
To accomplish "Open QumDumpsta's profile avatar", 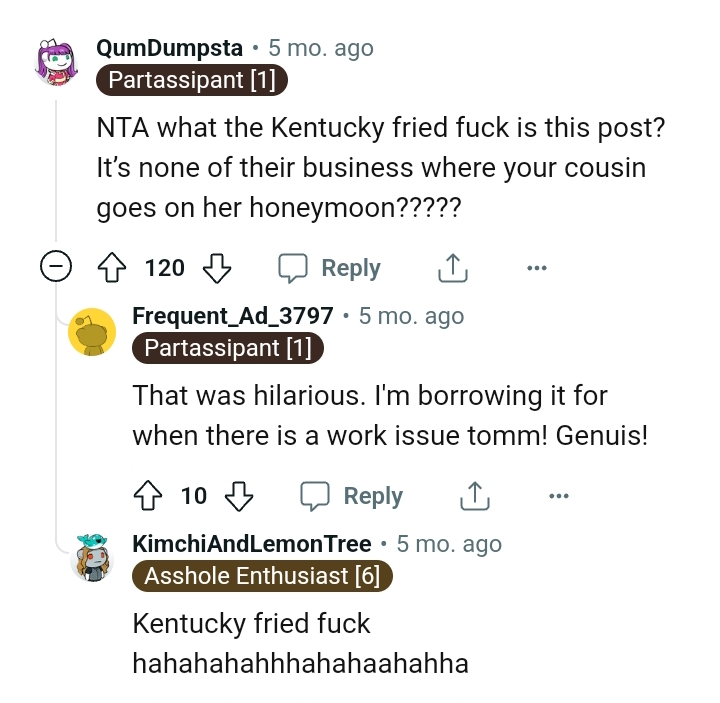I will point(57,63).
